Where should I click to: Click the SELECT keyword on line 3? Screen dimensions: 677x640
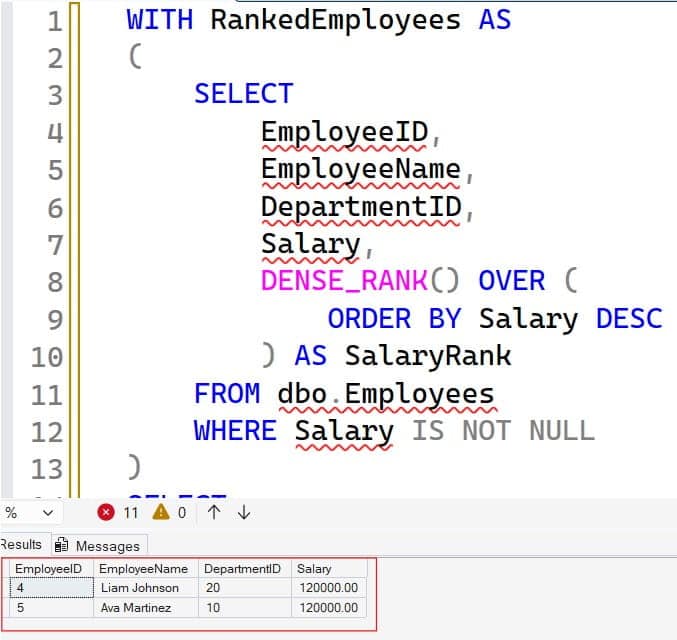tap(244, 93)
